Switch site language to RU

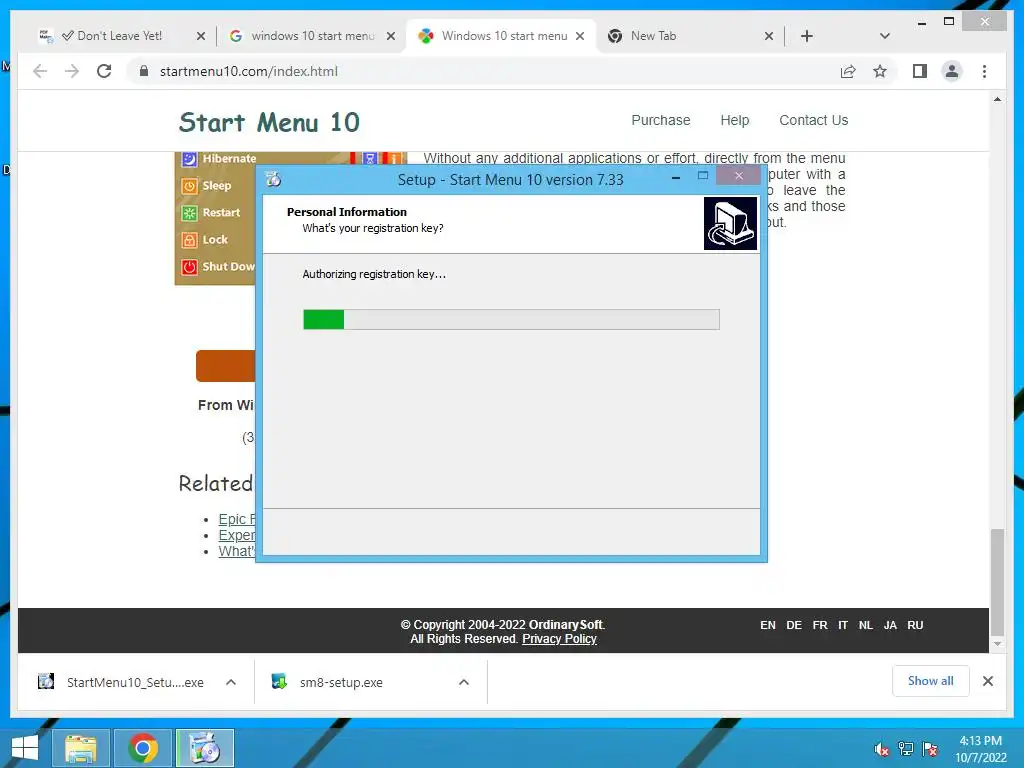click(x=916, y=625)
